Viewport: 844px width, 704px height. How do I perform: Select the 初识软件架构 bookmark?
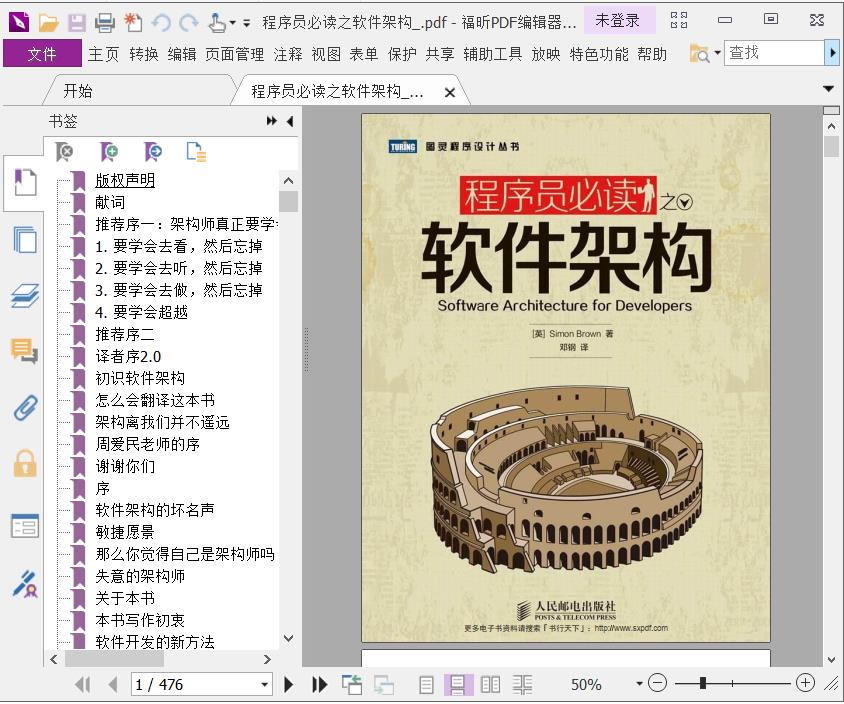click(x=140, y=378)
